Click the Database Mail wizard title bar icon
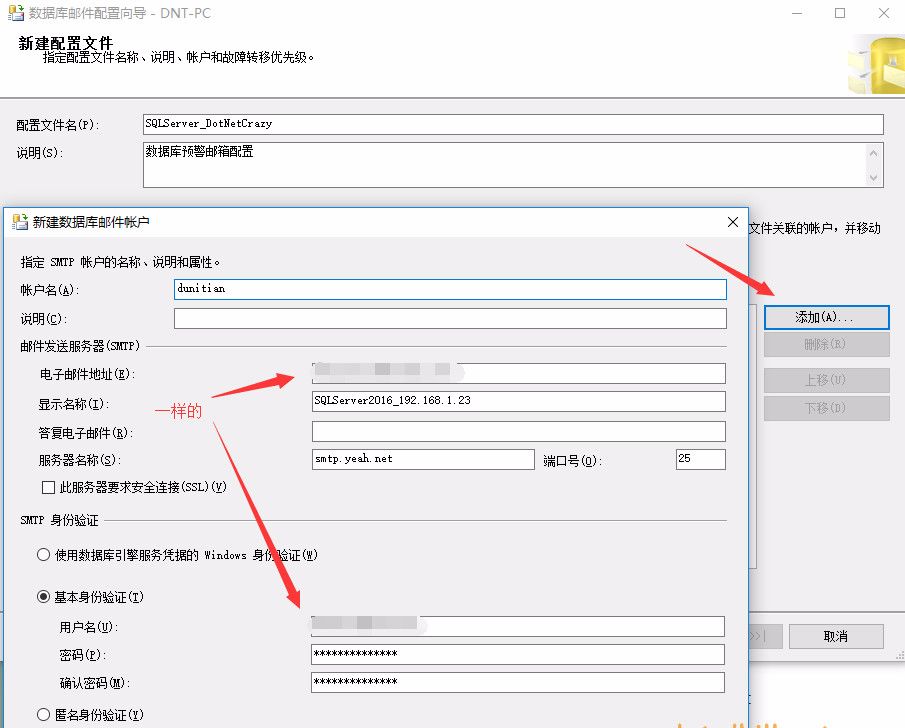Image resolution: width=905 pixels, height=728 pixels. click(16, 13)
